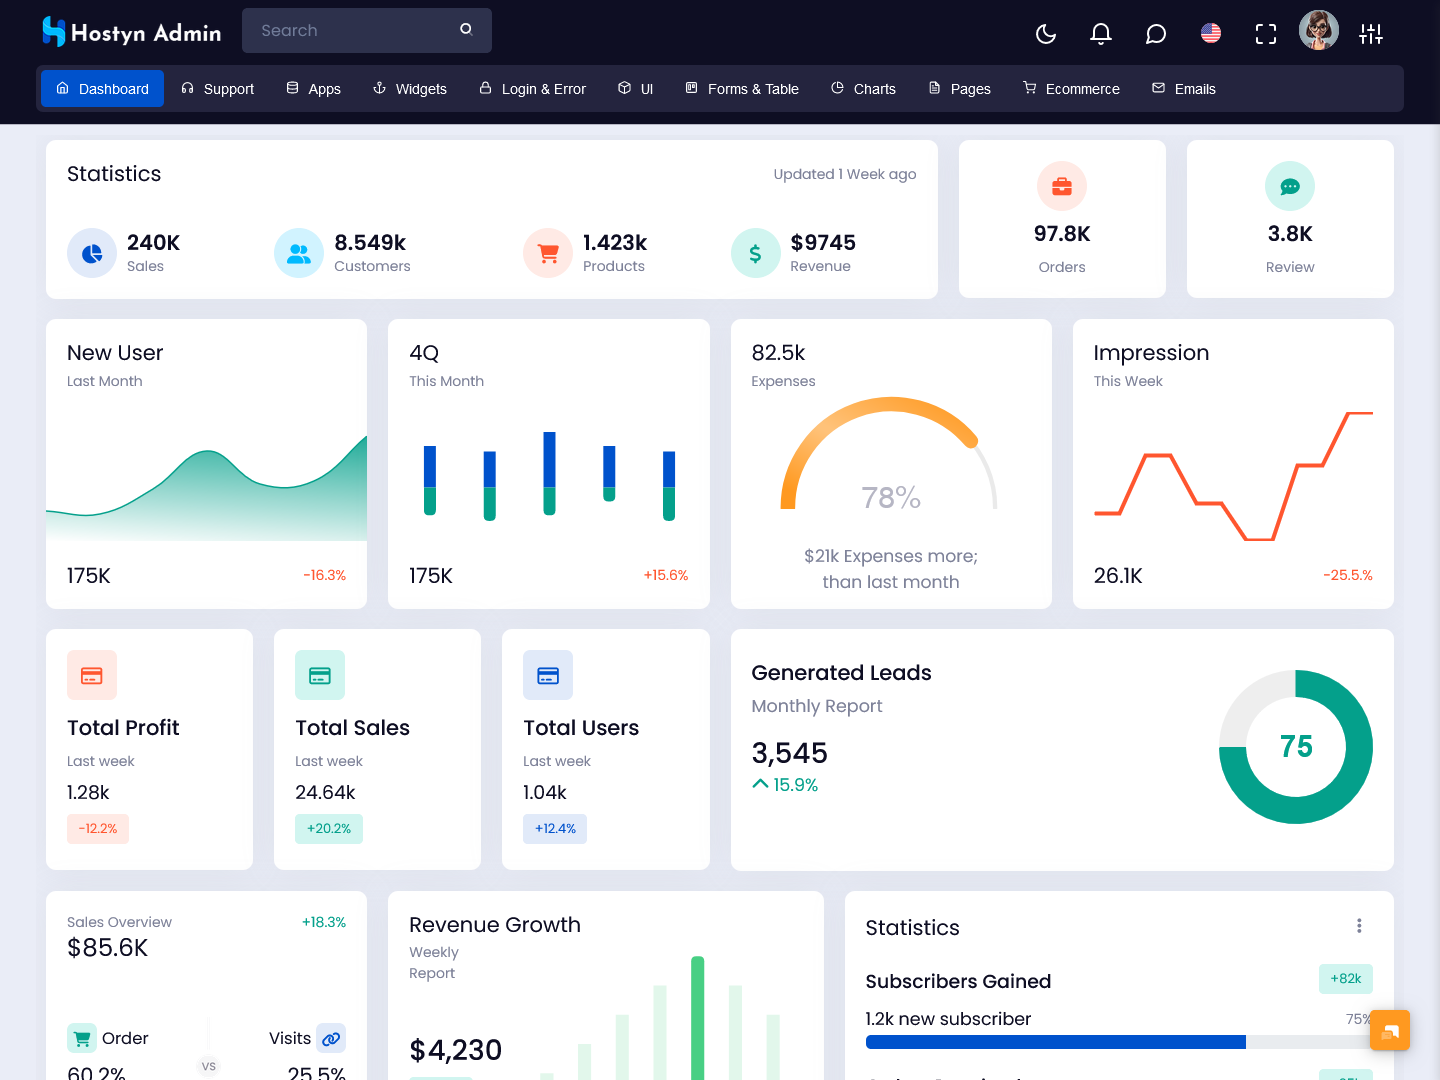
Task: Open the Forms & Table menu
Action: (x=742, y=89)
